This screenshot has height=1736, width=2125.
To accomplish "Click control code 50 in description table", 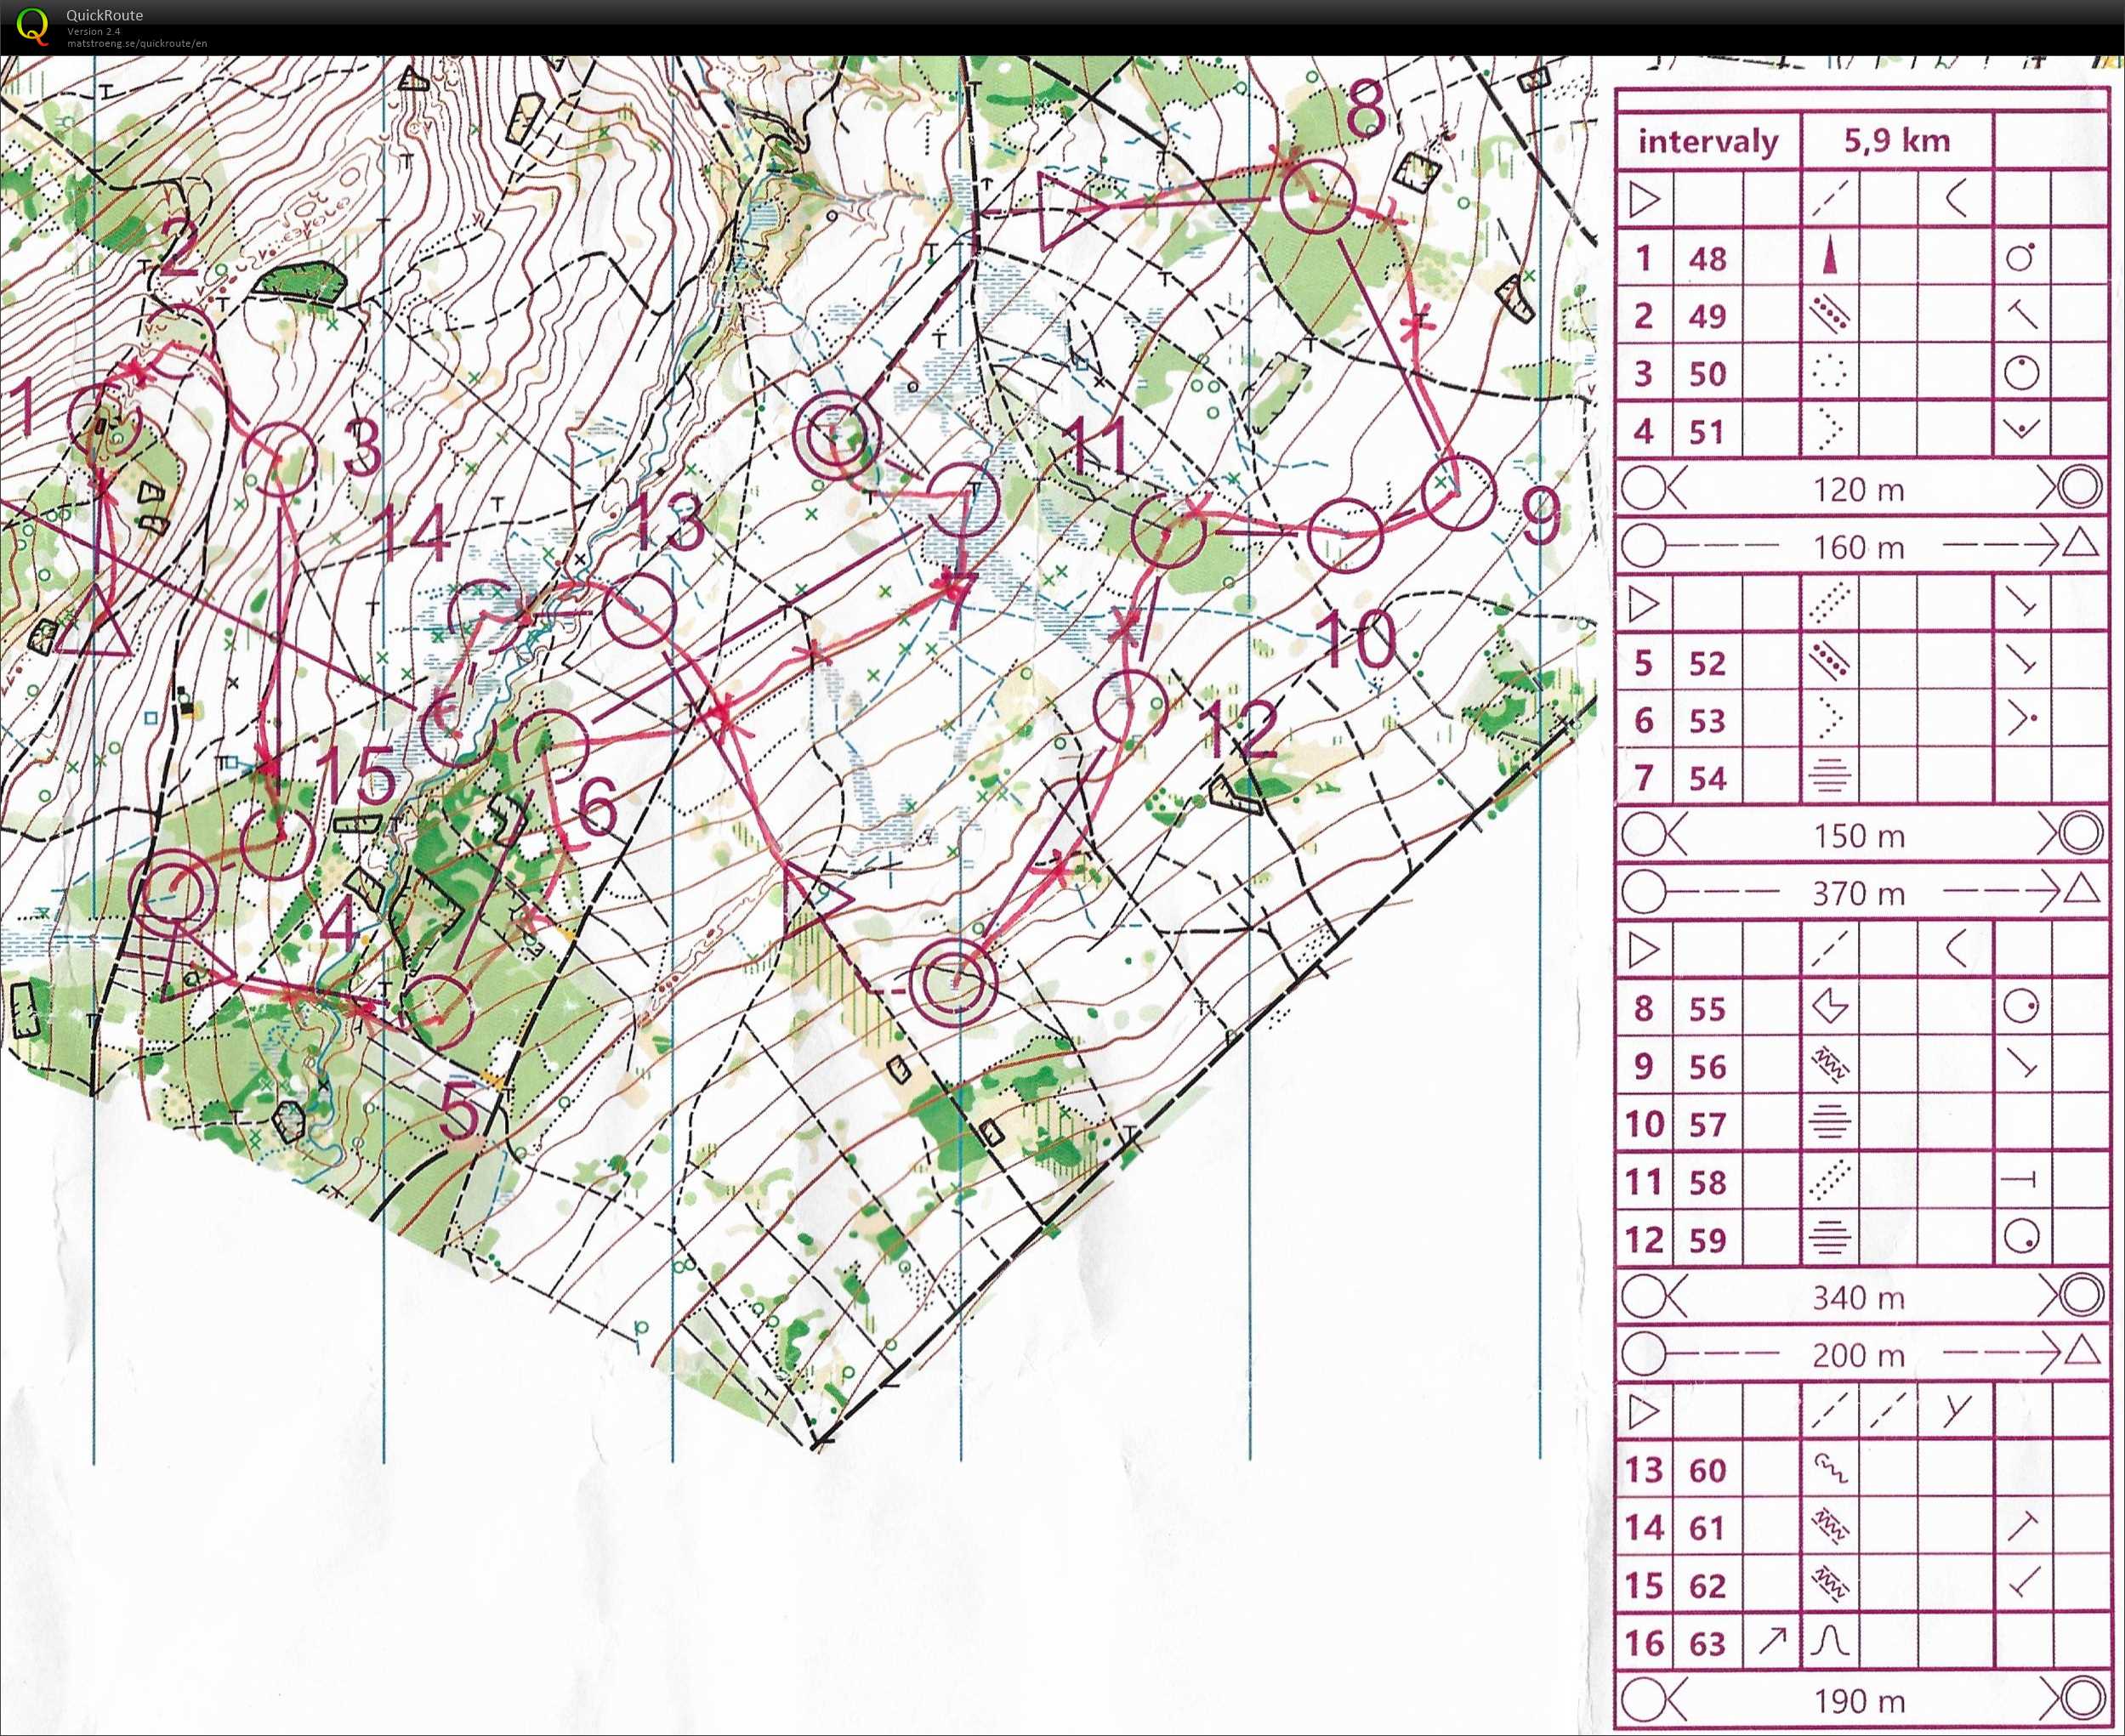I will 1708,374.
